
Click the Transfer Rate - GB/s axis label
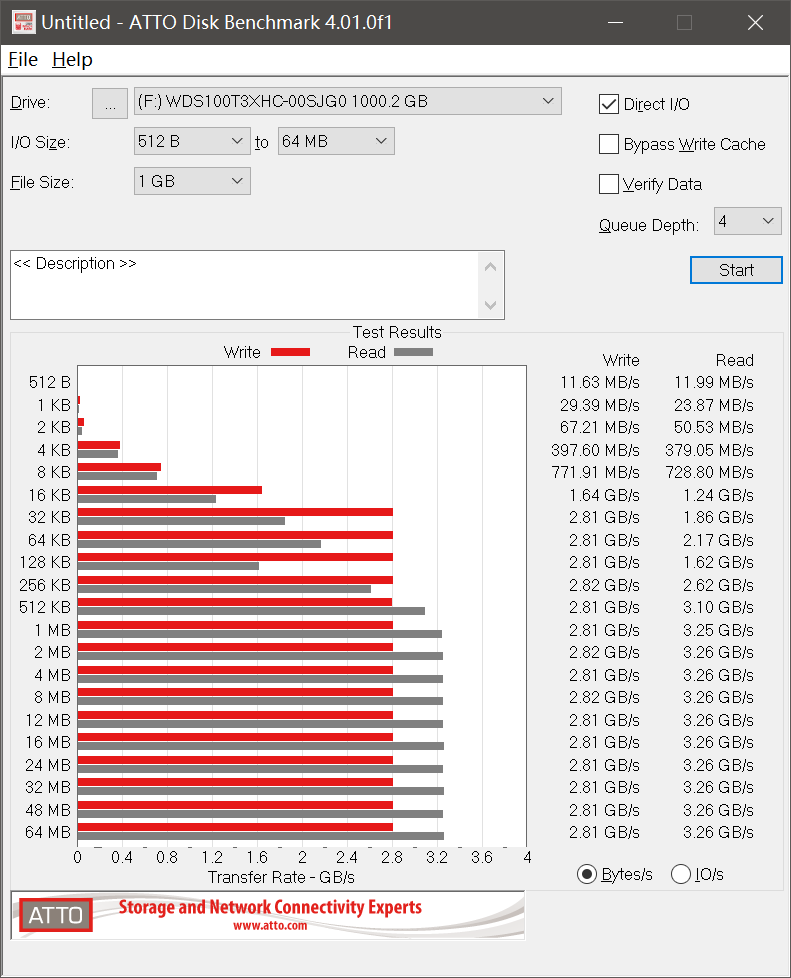[281, 878]
